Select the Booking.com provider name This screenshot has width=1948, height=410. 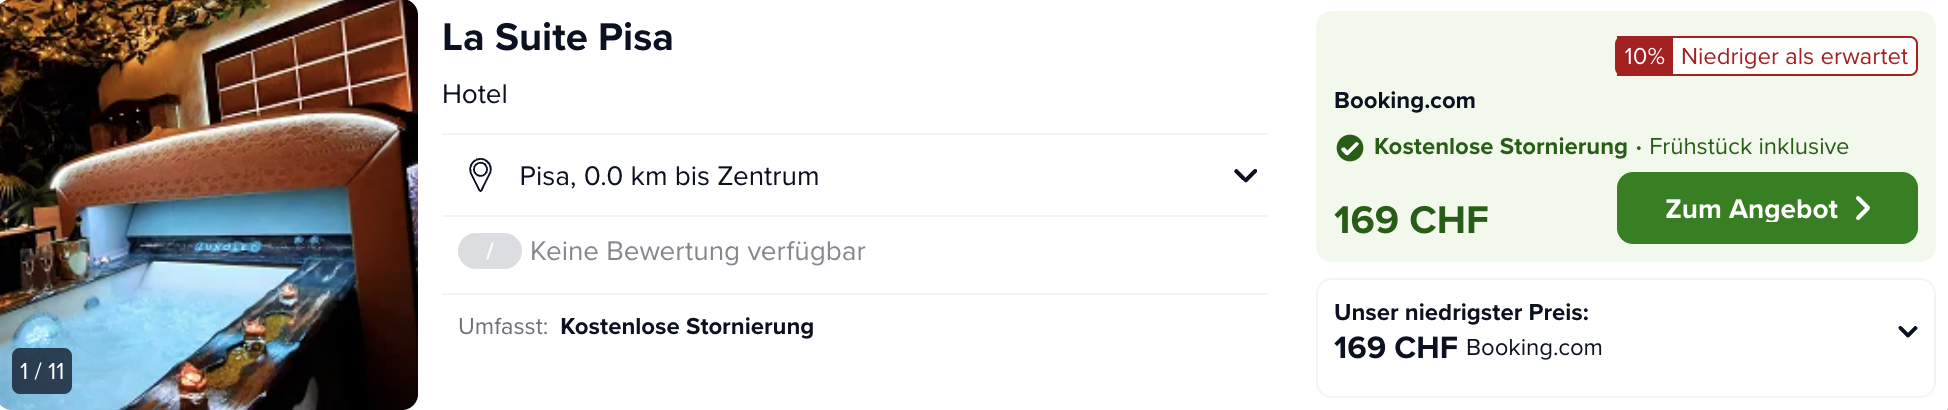coord(1404,100)
